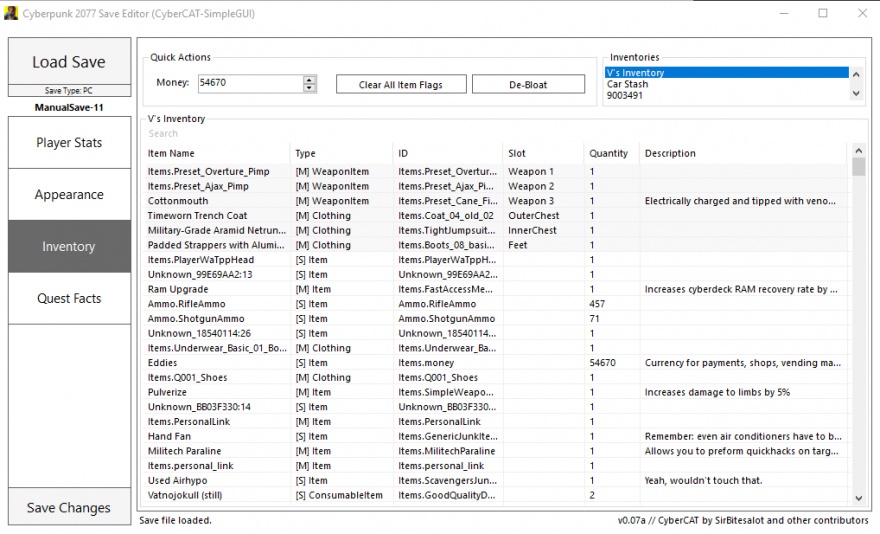Click the 71 quantity of ShotgunAmmo
Viewport: 880px width, 534px height.
(x=594, y=318)
